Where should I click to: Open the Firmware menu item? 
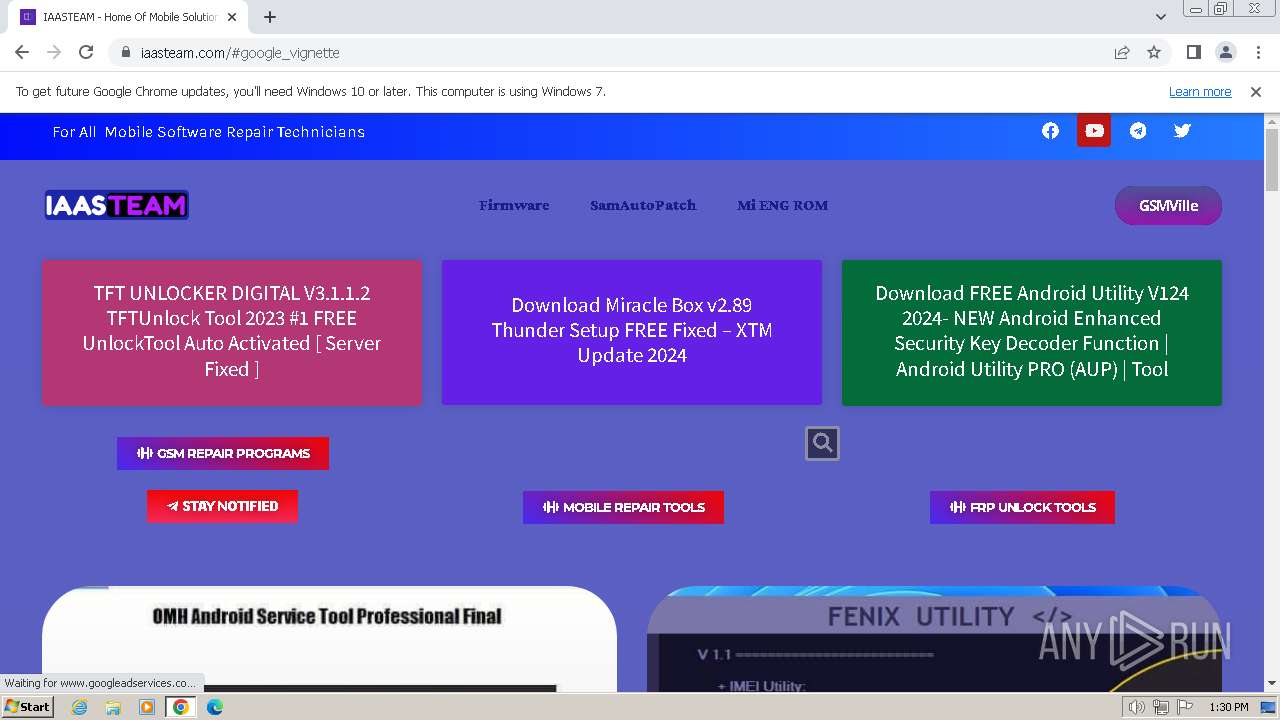pos(514,205)
